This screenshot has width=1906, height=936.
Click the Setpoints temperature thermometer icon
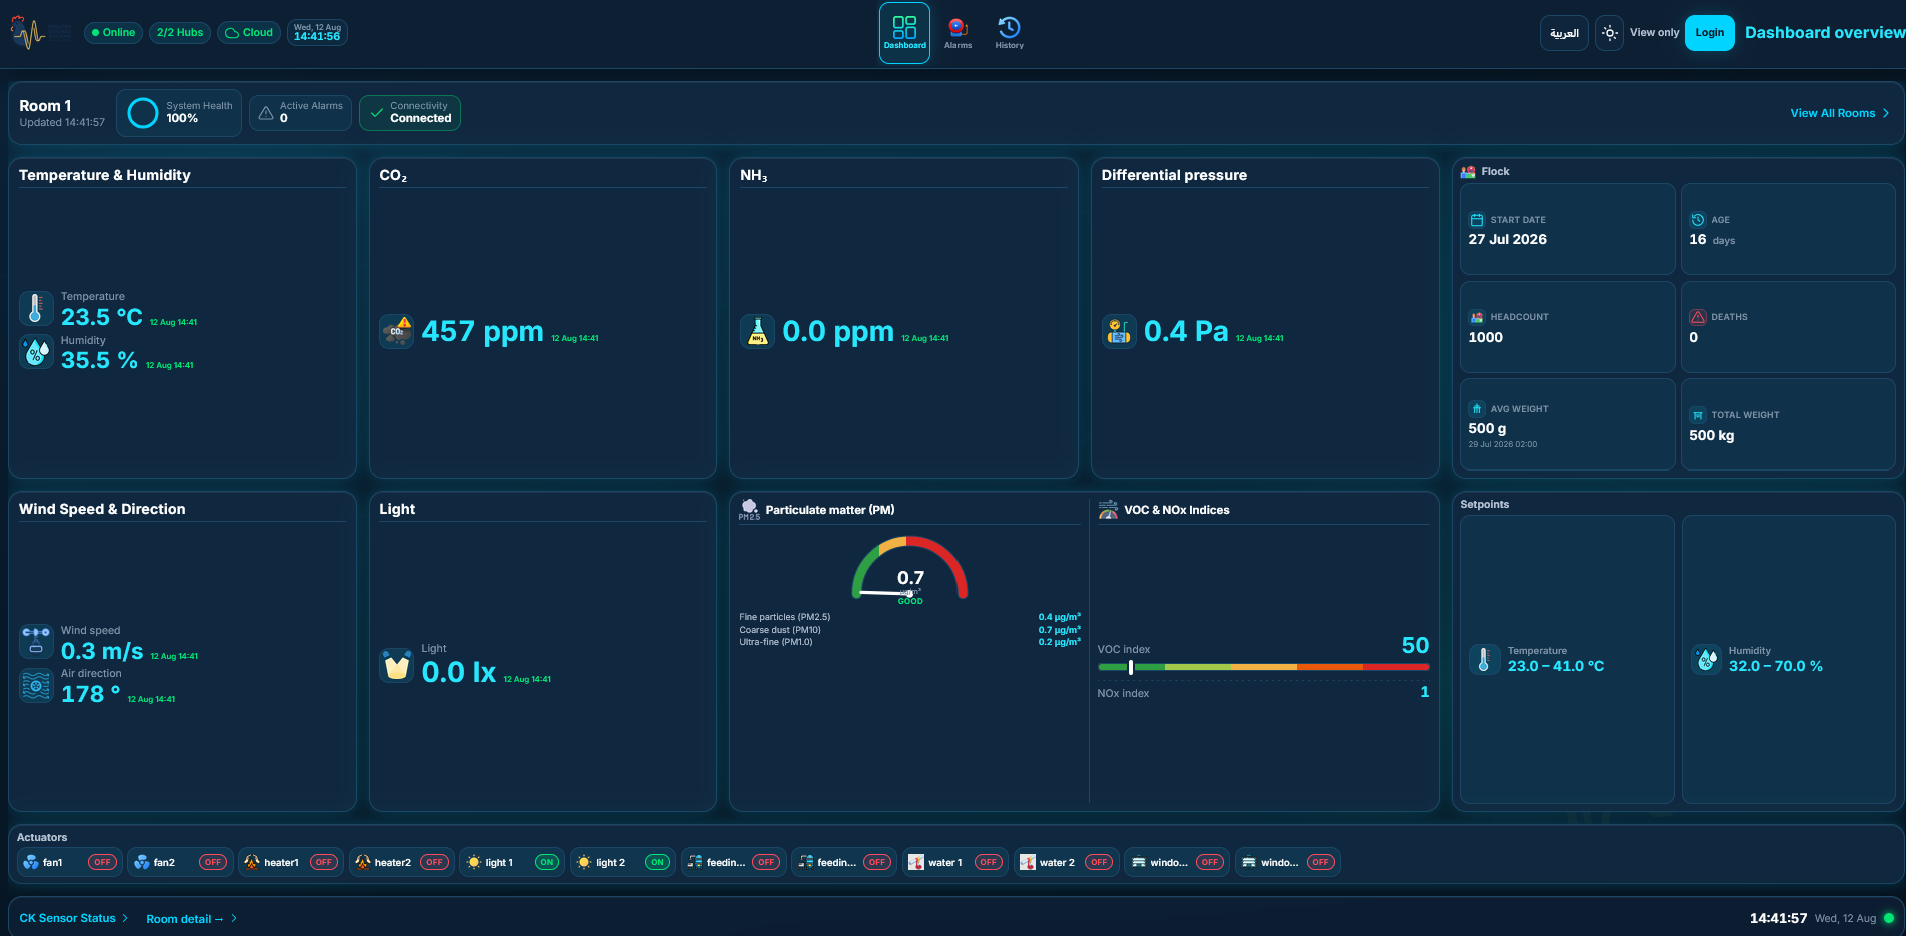(1484, 659)
